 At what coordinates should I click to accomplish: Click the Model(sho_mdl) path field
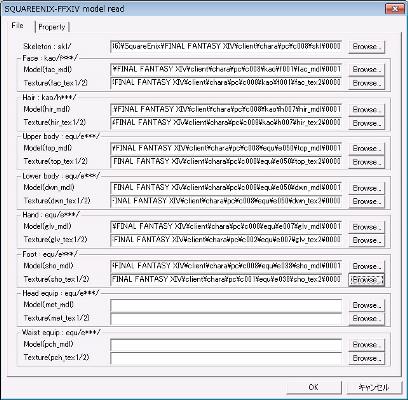(226, 266)
